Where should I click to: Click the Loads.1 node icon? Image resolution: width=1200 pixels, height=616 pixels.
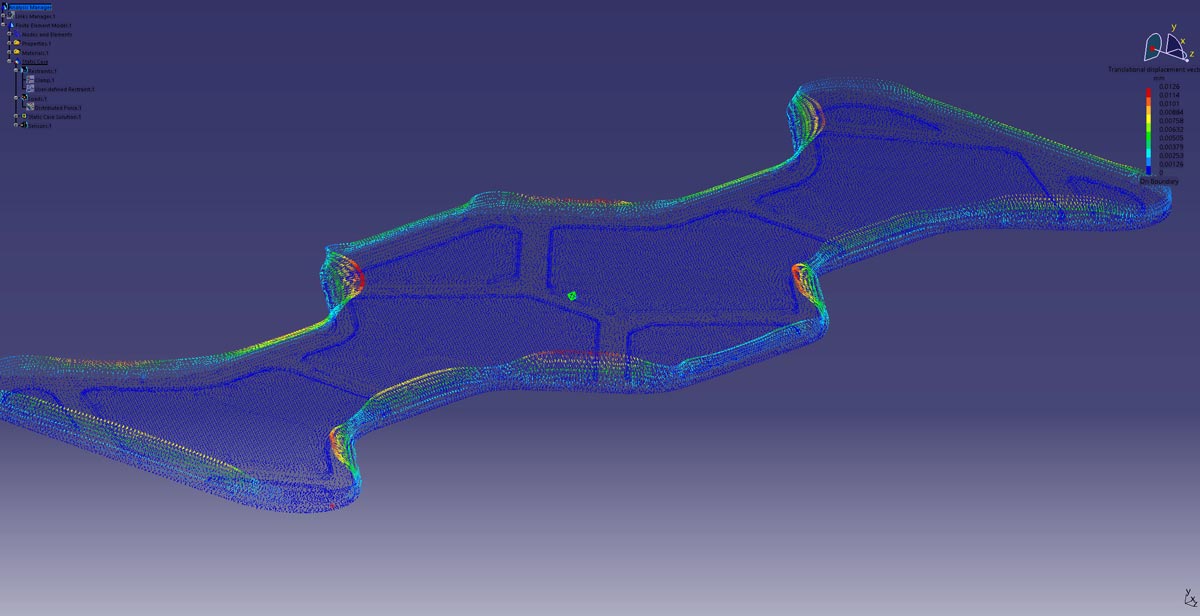[x=24, y=98]
